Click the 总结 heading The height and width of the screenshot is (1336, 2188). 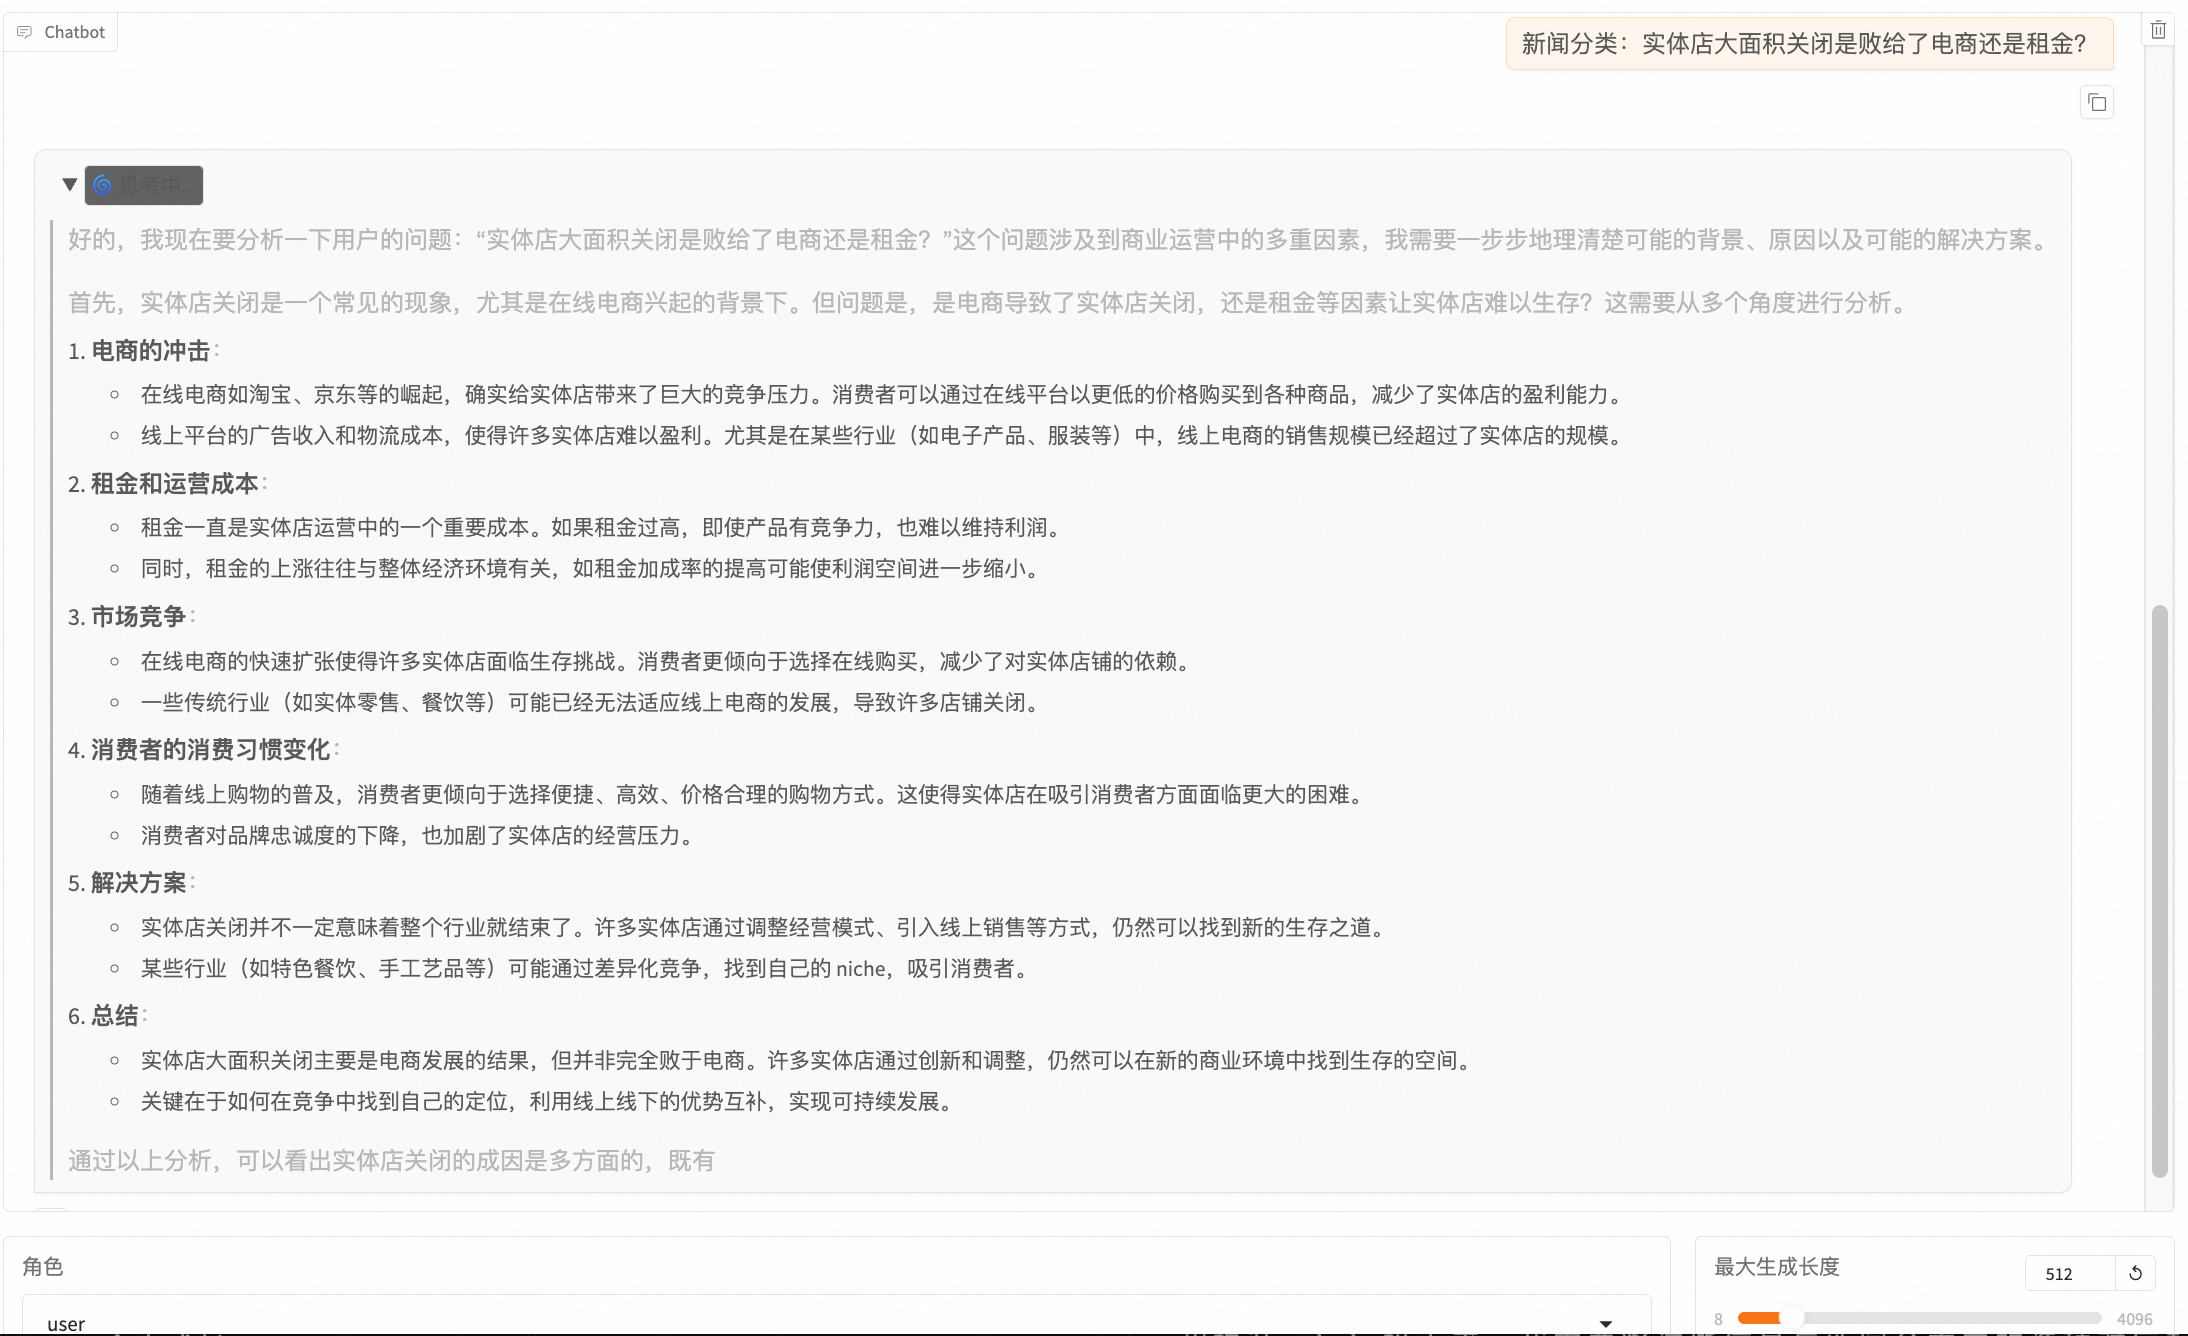click(114, 1016)
